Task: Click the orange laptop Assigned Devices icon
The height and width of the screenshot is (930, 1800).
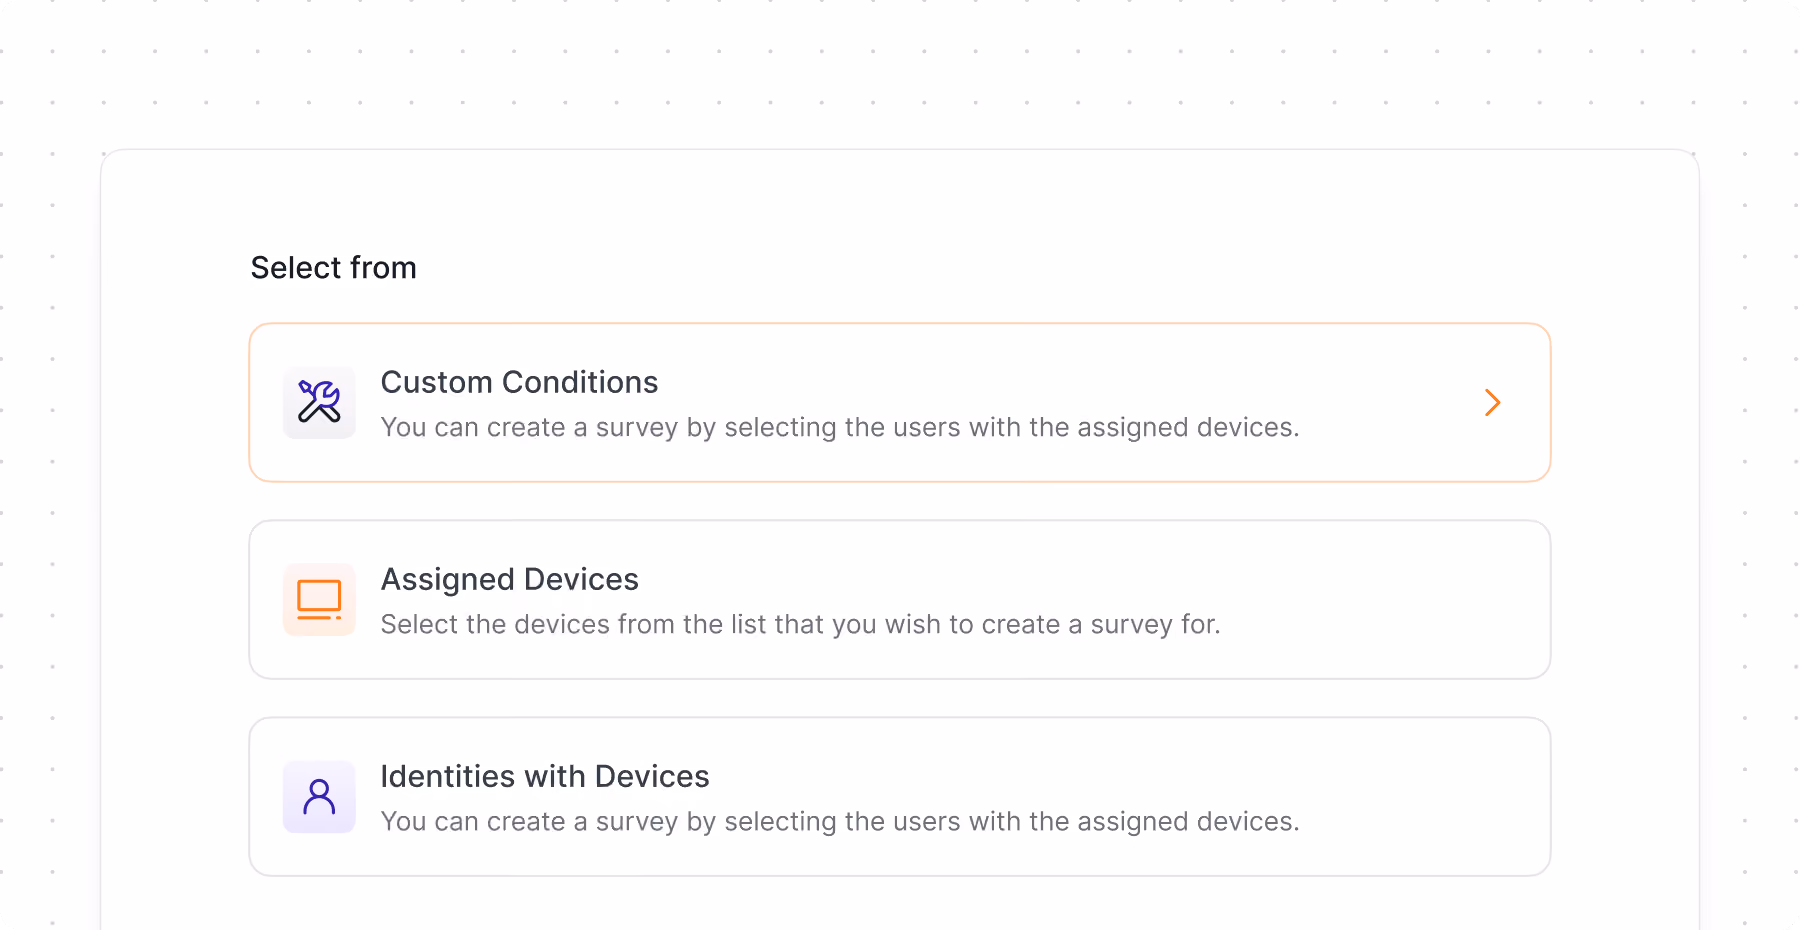Action: click(319, 599)
